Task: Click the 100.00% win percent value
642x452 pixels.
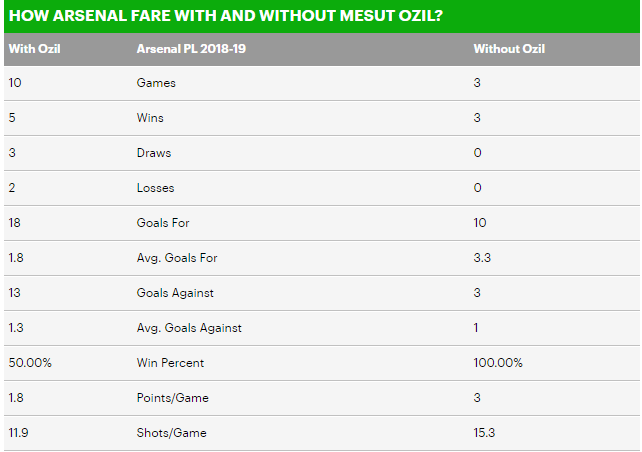Action: (499, 363)
